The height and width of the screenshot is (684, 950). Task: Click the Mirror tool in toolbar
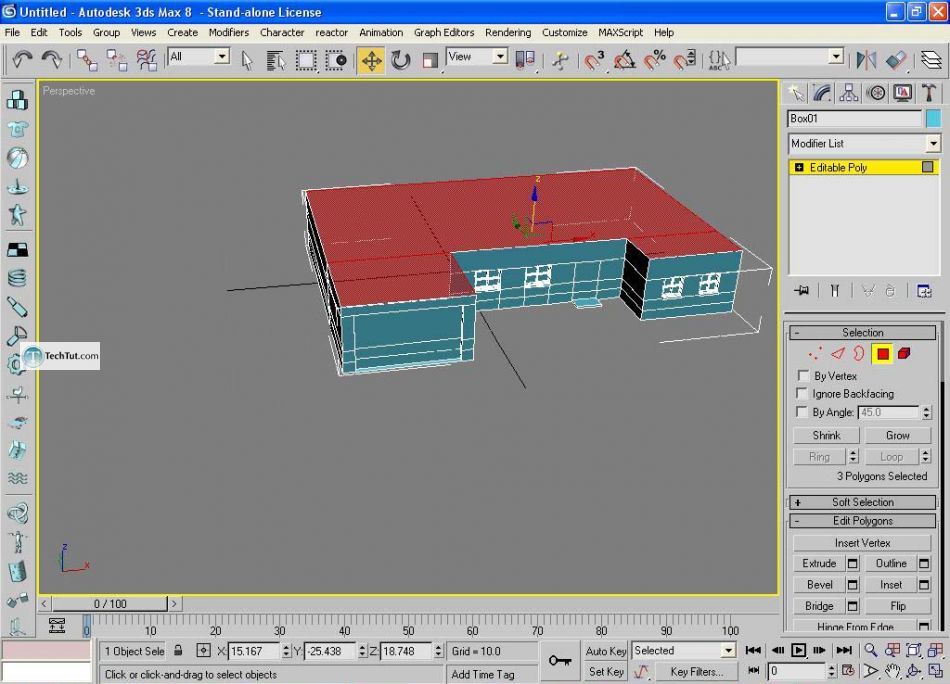point(866,61)
